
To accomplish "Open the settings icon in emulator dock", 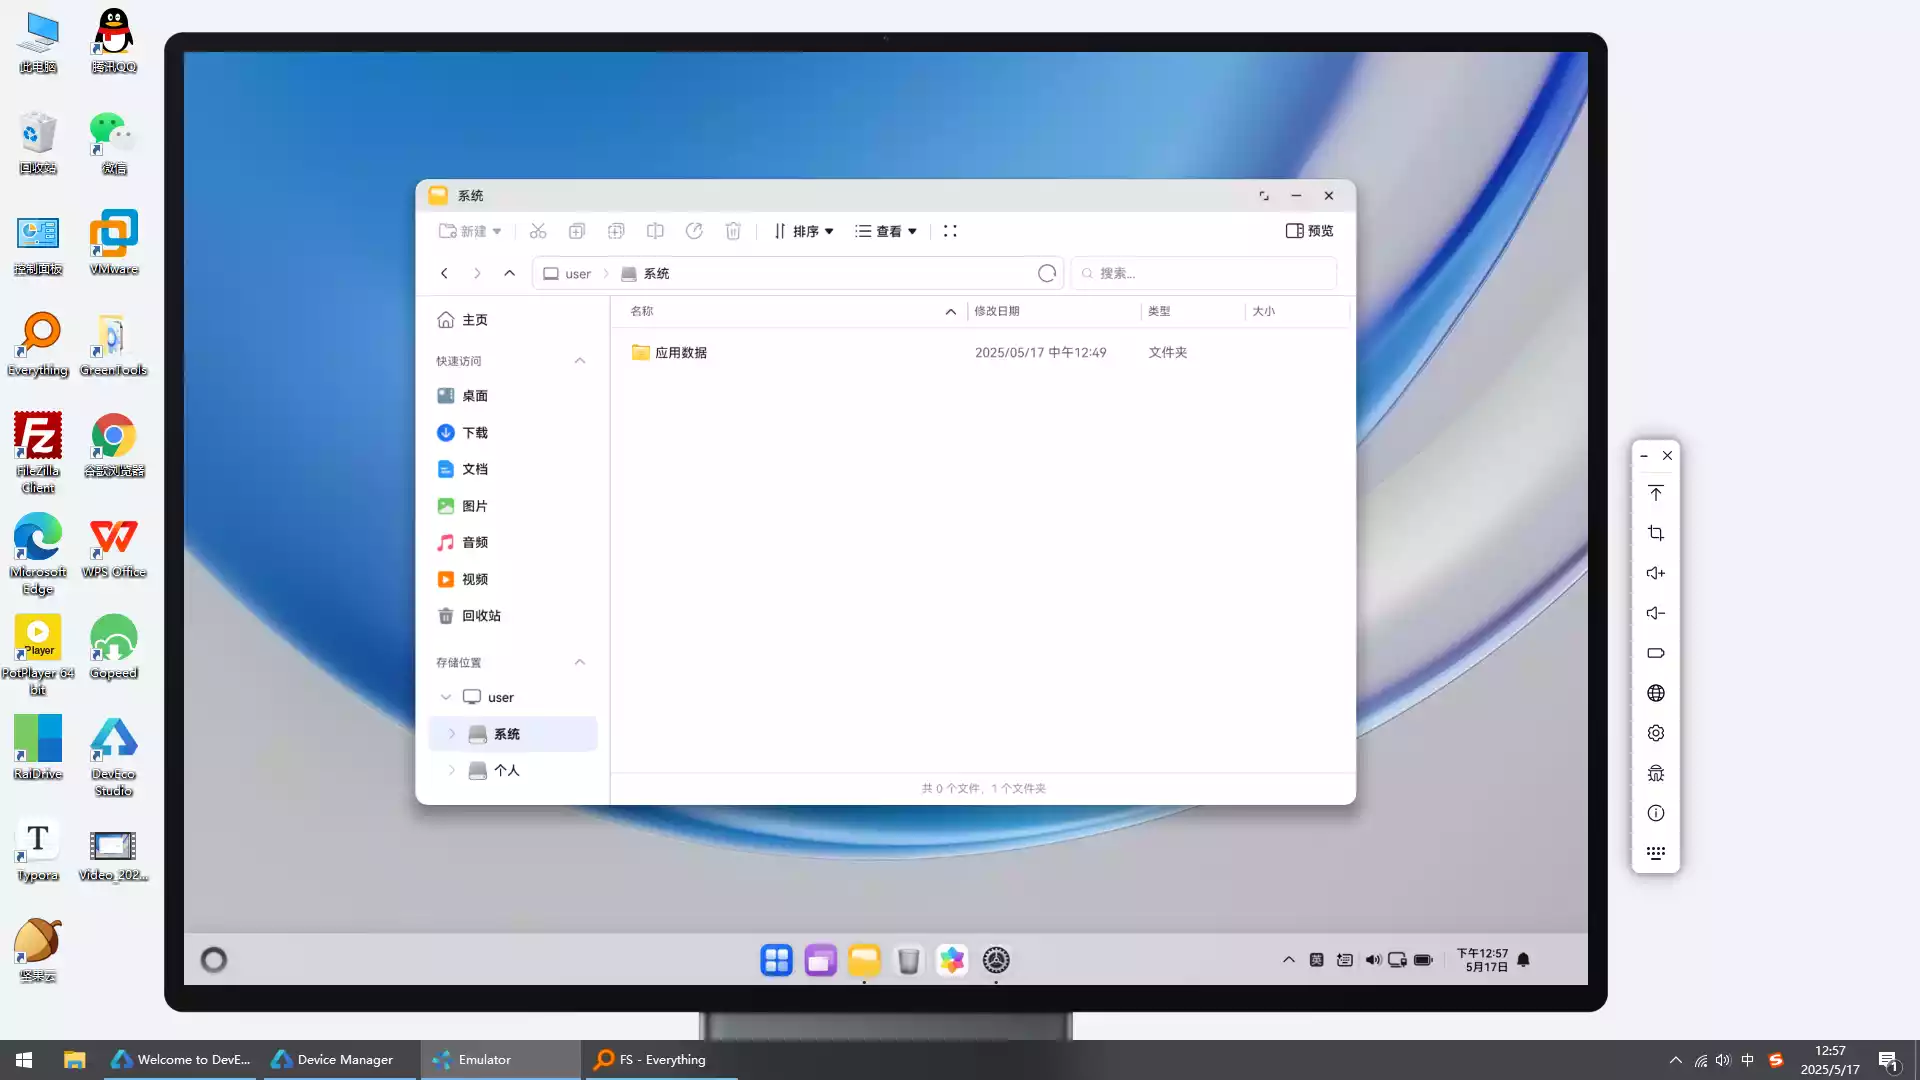I will click(996, 960).
